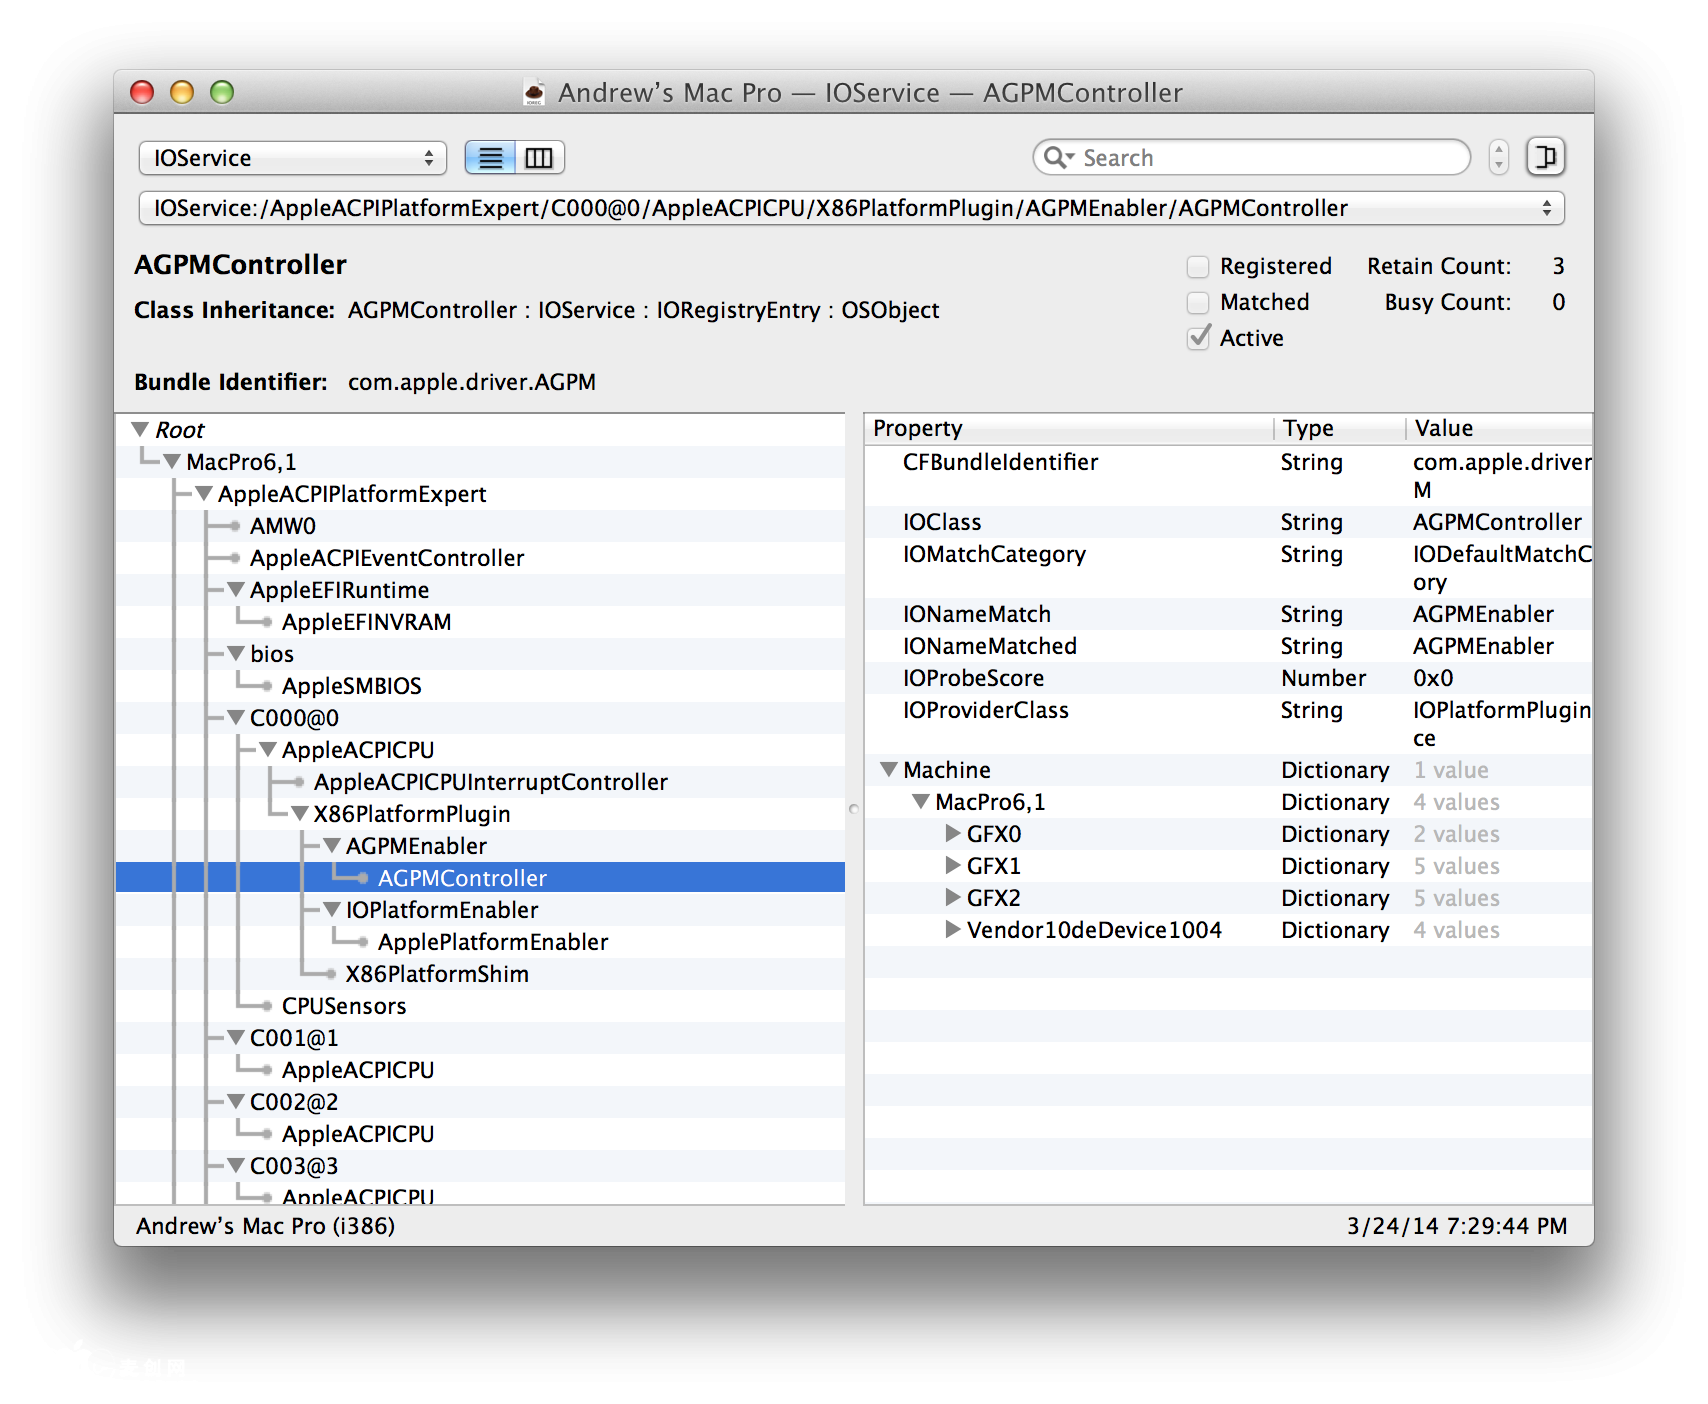The height and width of the screenshot is (1404, 1708).
Task: Click the IORegistryExplorer title bar icon
Action: click(535, 93)
